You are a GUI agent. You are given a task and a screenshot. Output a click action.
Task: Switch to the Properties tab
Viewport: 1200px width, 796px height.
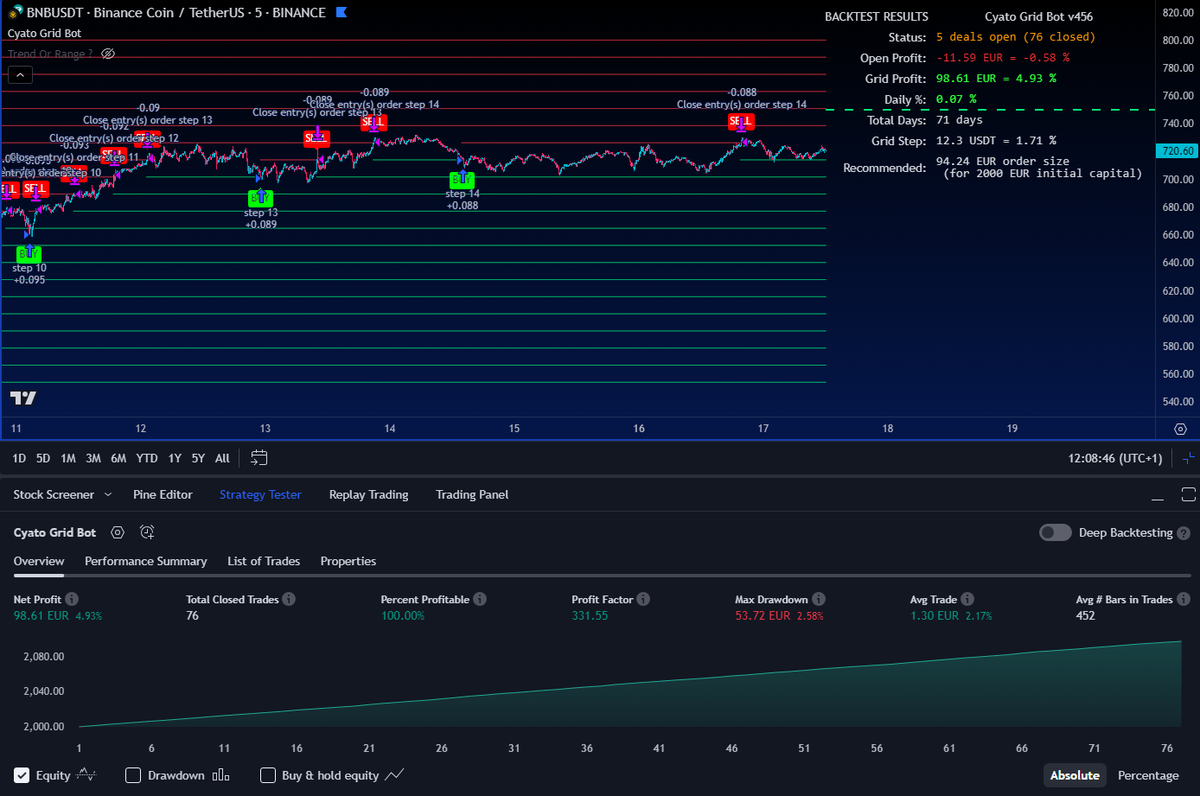point(348,561)
